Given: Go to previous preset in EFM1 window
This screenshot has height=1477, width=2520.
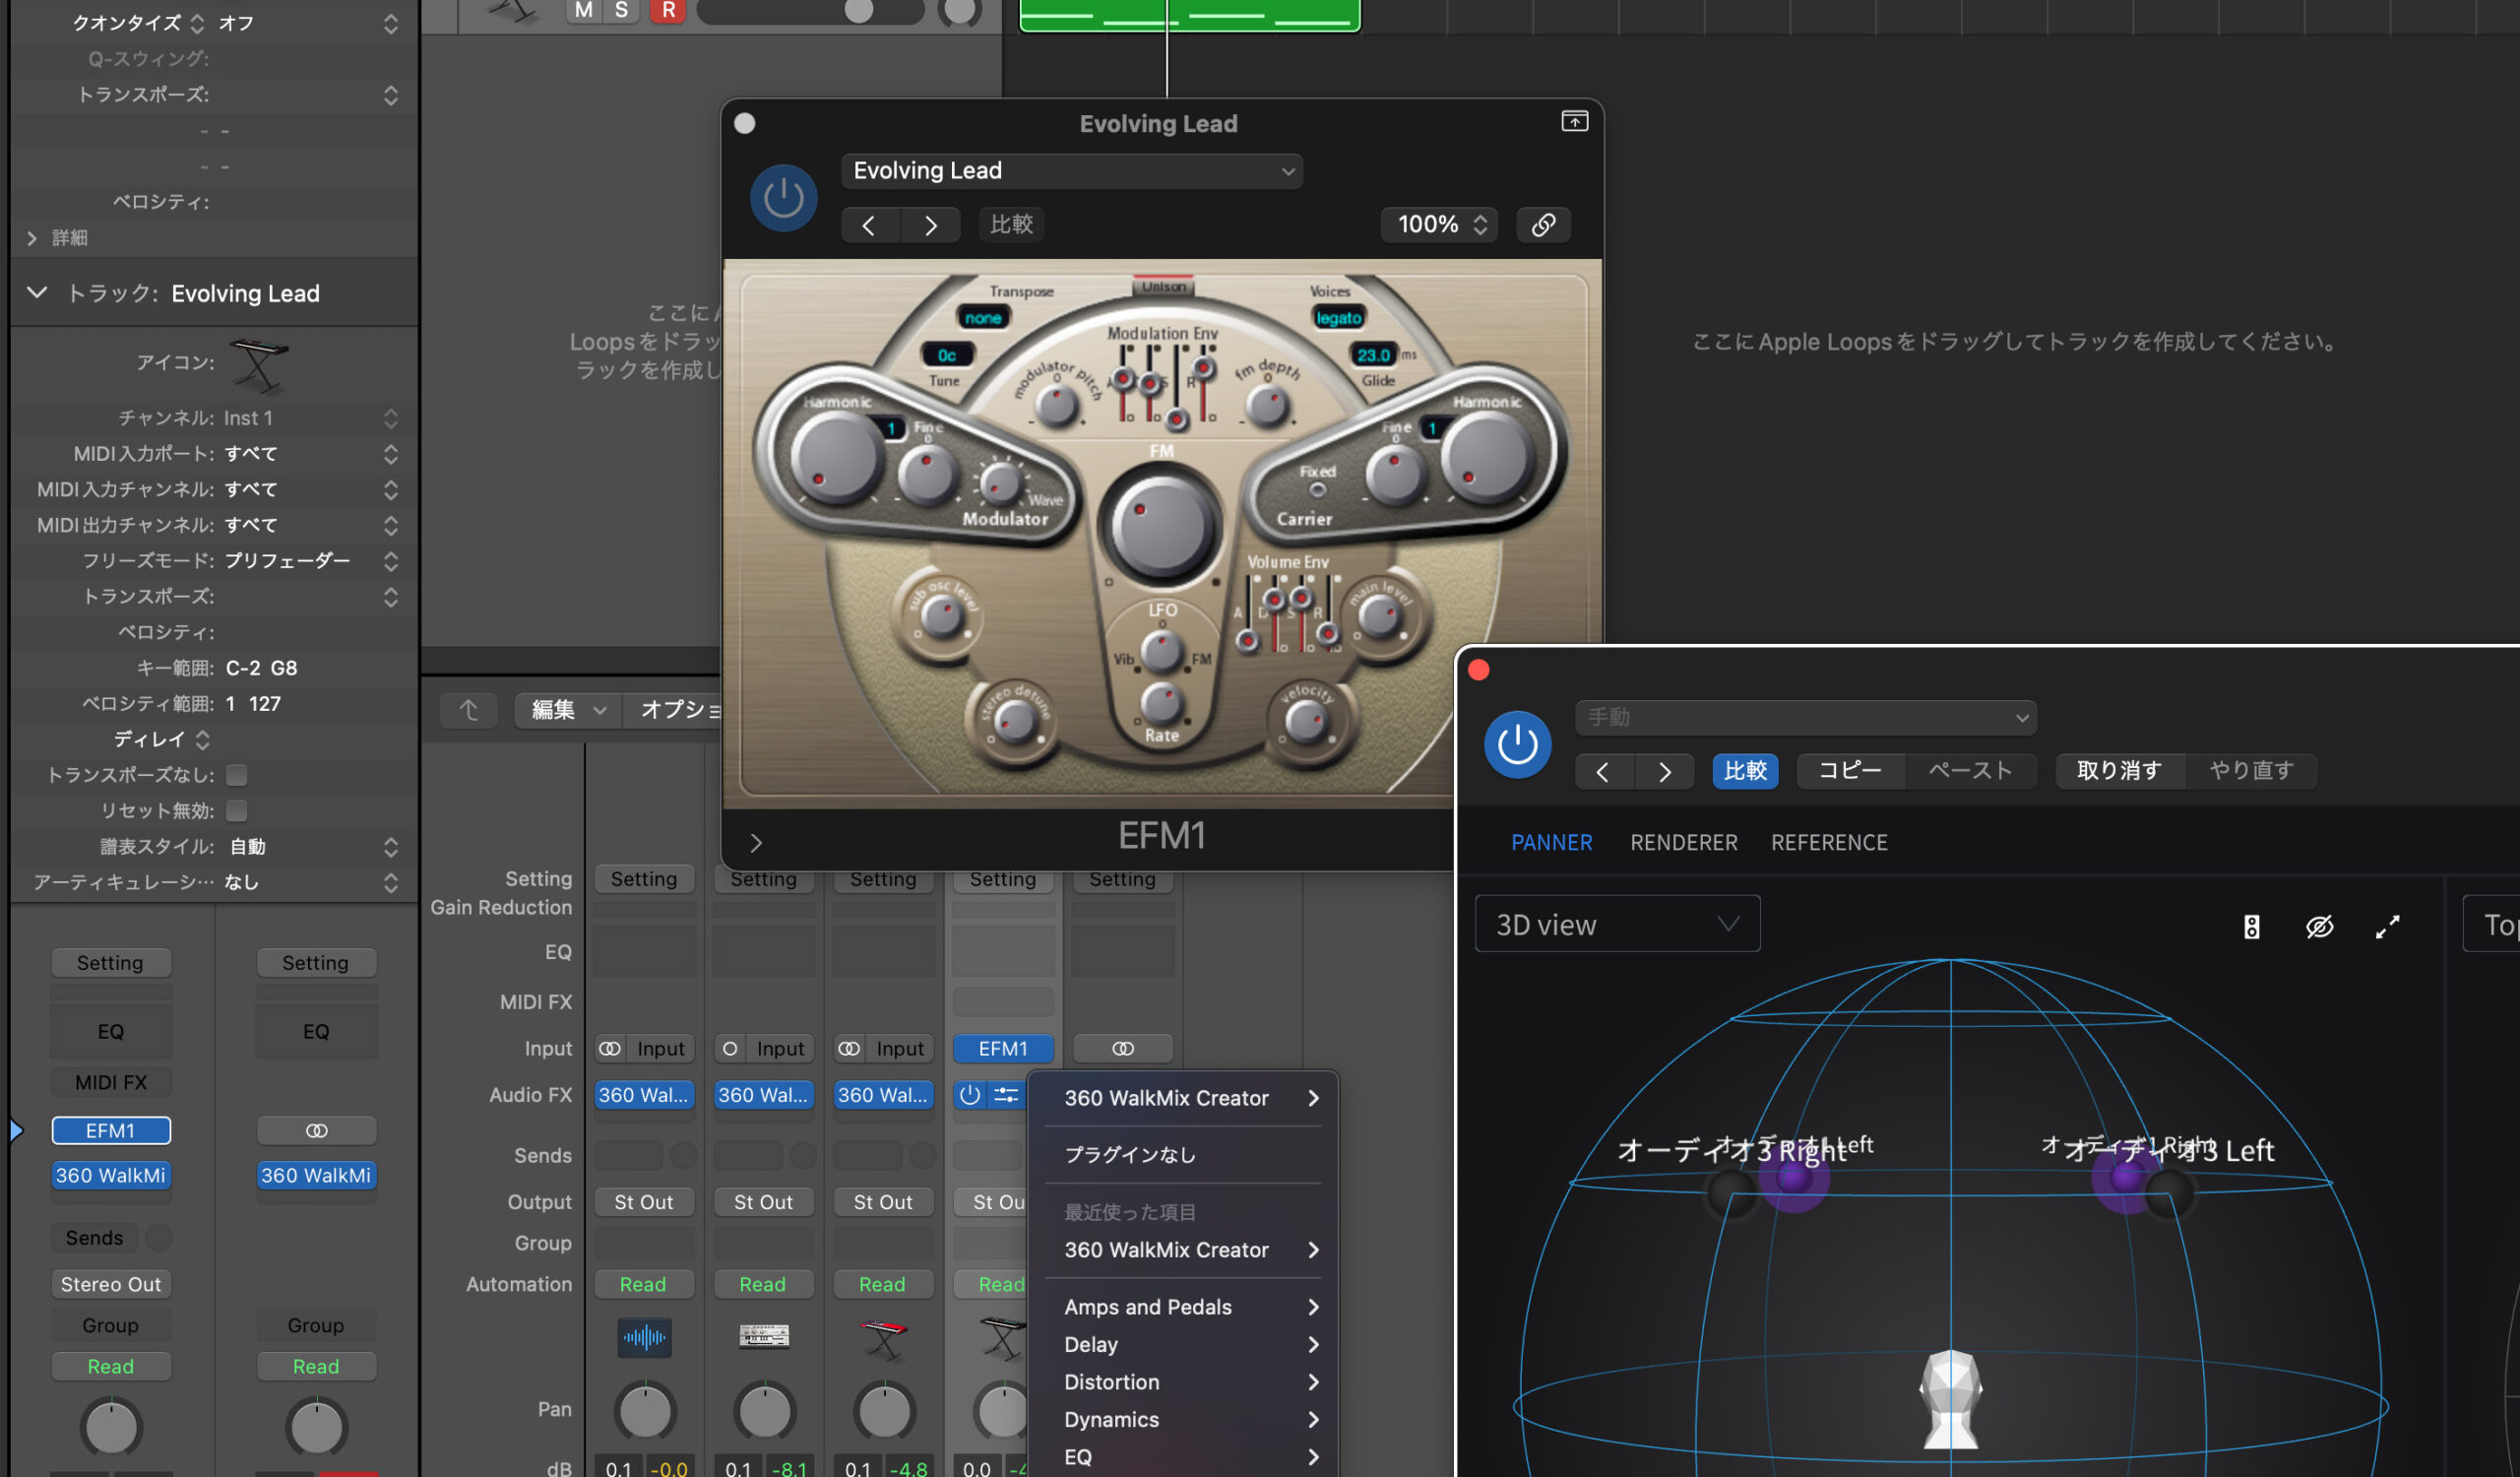Looking at the screenshot, I should click(x=869, y=225).
